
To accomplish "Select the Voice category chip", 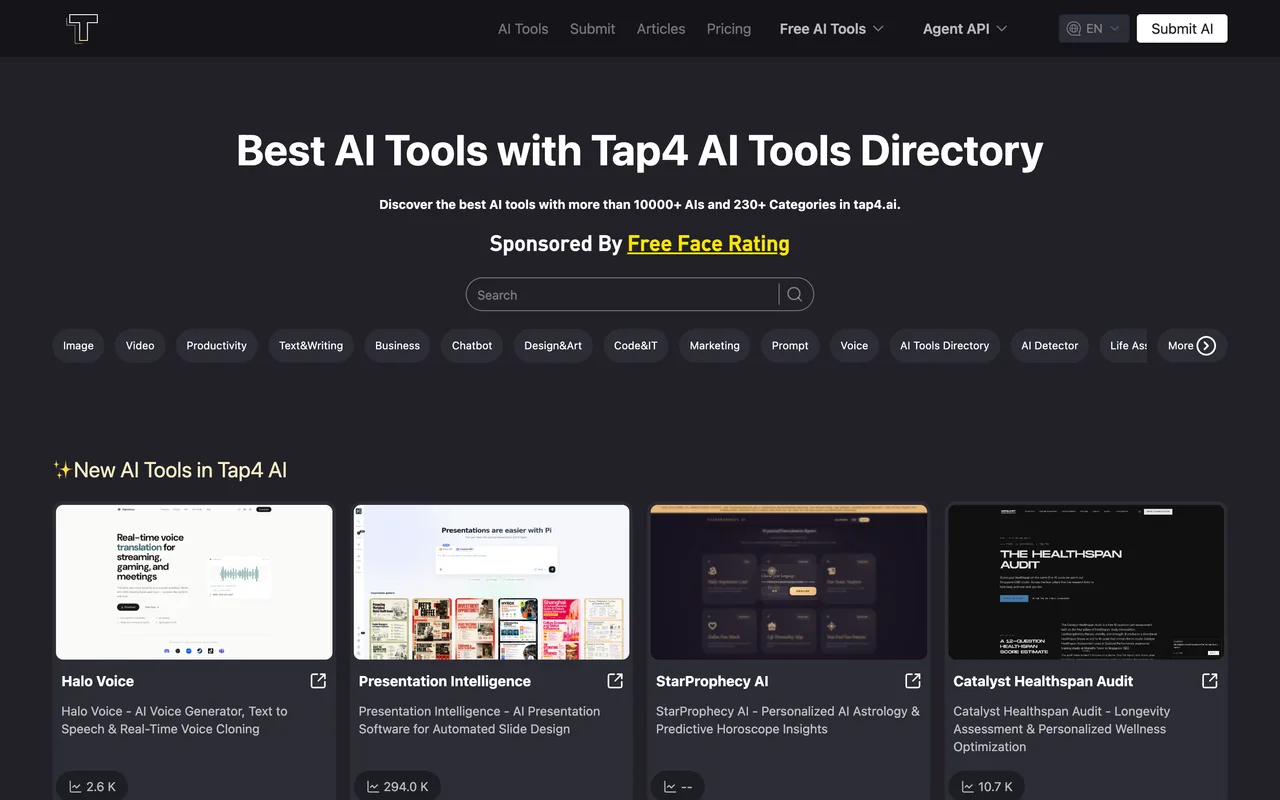I will (854, 346).
